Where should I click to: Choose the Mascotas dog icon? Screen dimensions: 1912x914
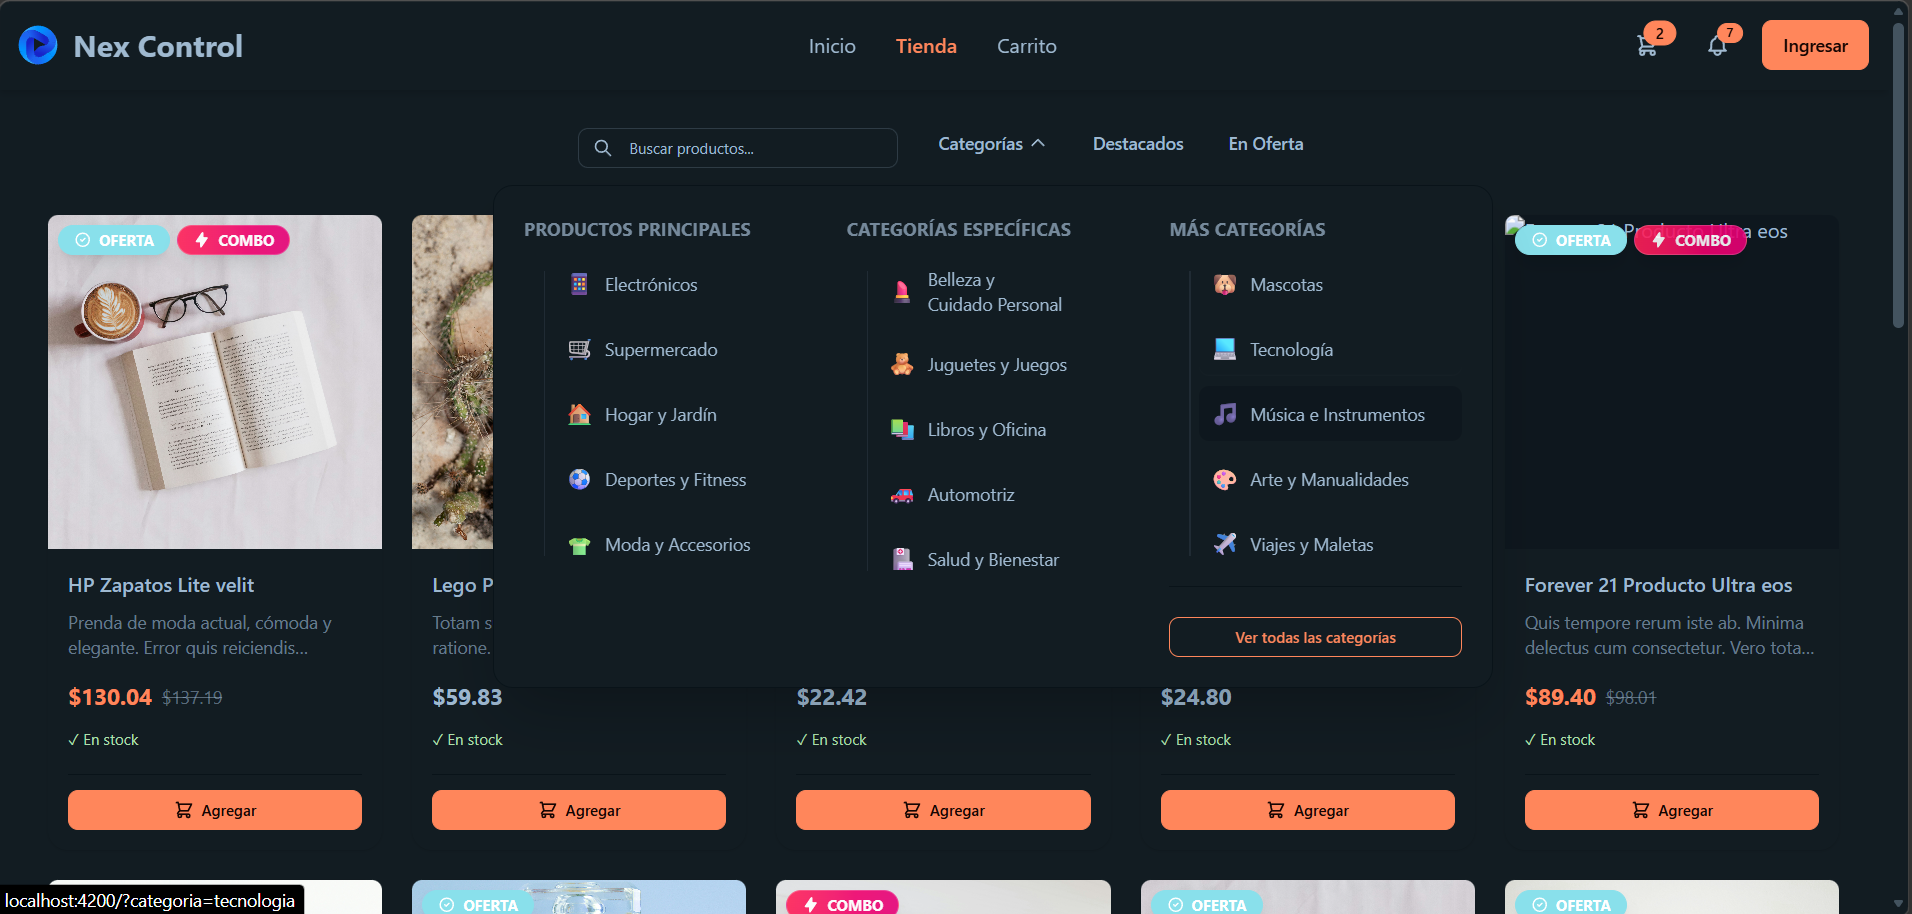tap(1224, 285)
